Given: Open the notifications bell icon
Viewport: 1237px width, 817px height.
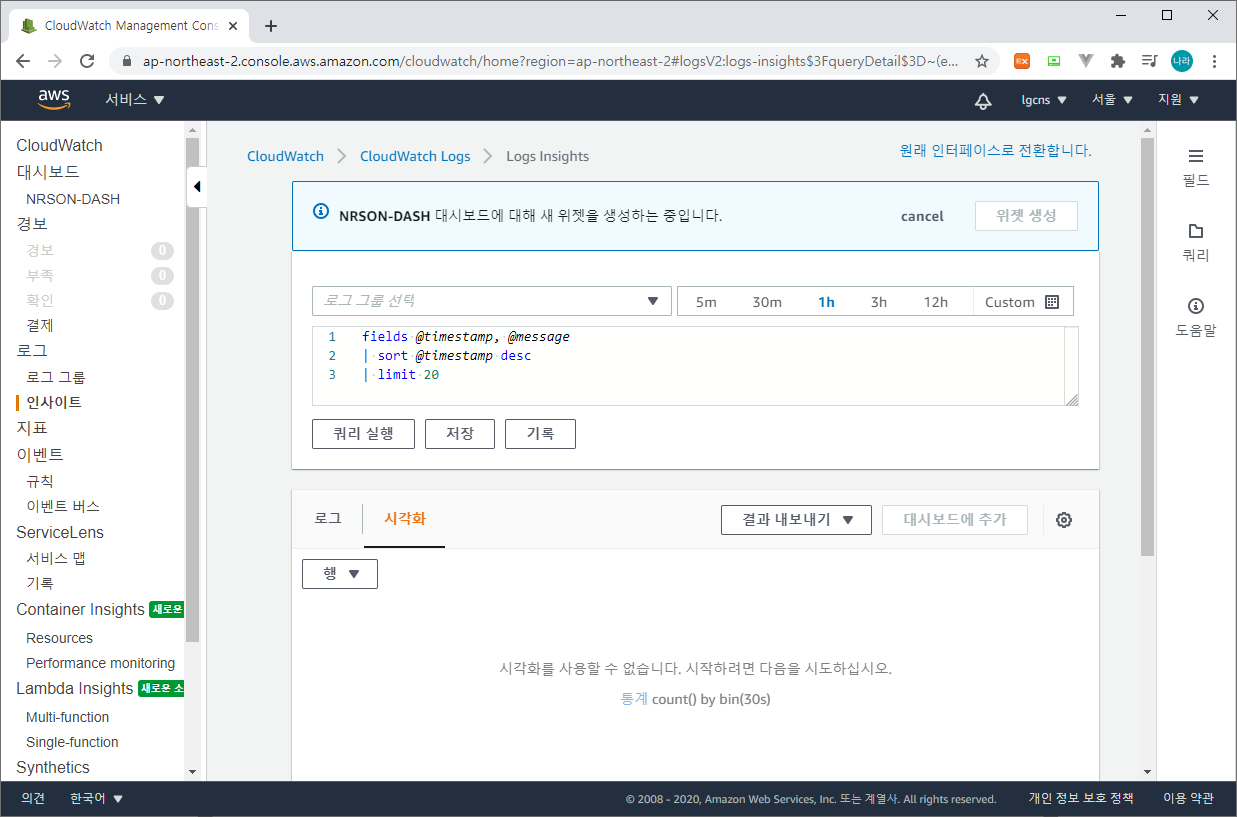Looking at the screenshot, I should coord(983,100).
